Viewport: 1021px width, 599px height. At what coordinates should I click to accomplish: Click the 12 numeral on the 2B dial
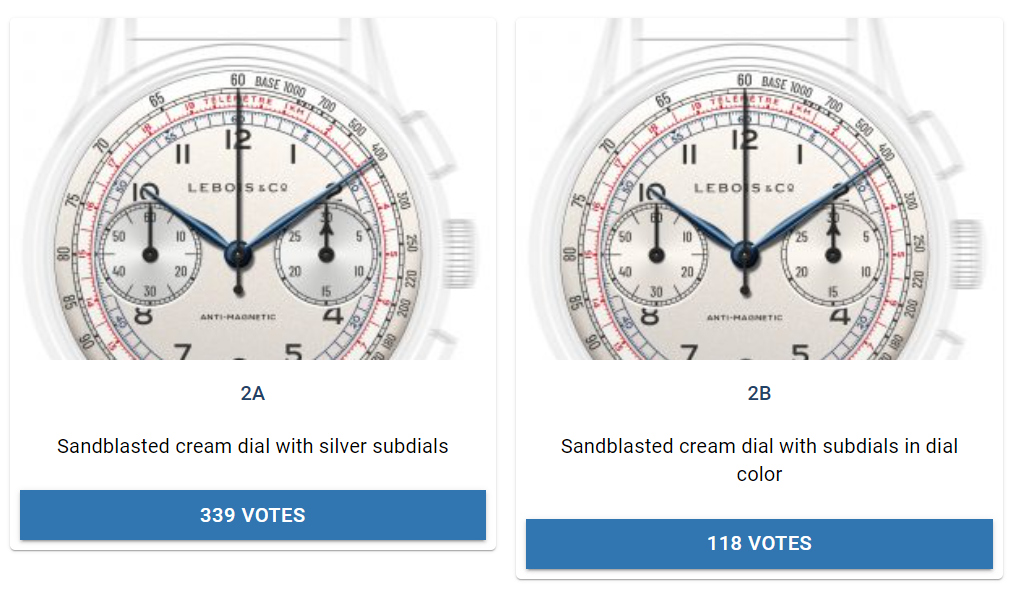[744, 140]
